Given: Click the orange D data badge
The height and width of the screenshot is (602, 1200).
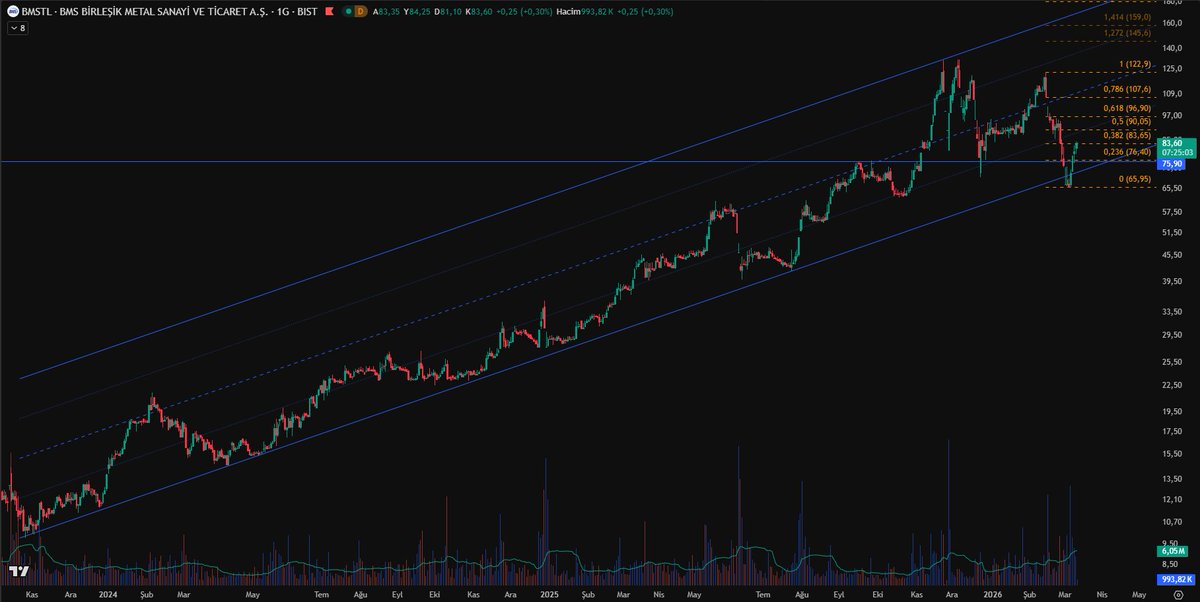Looking at the screenshot, I should (x=361, y=11).
